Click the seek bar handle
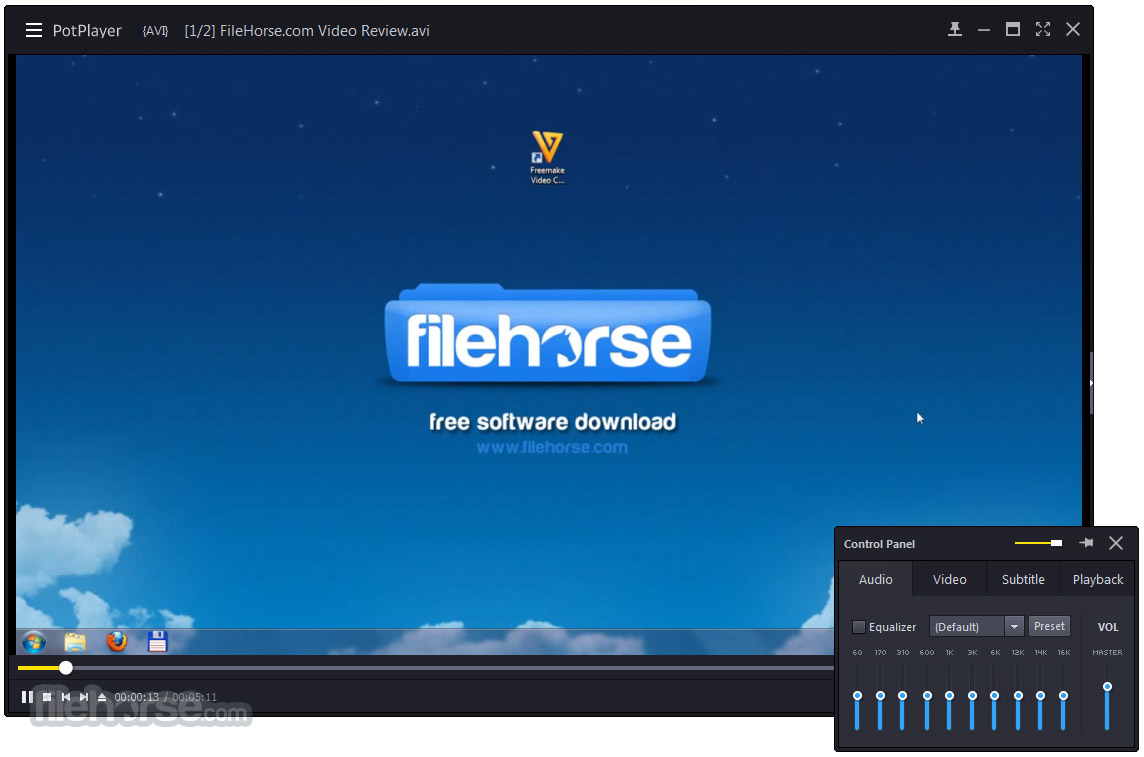The width and height of the screenshot is (1144, 757). (66, 667)
